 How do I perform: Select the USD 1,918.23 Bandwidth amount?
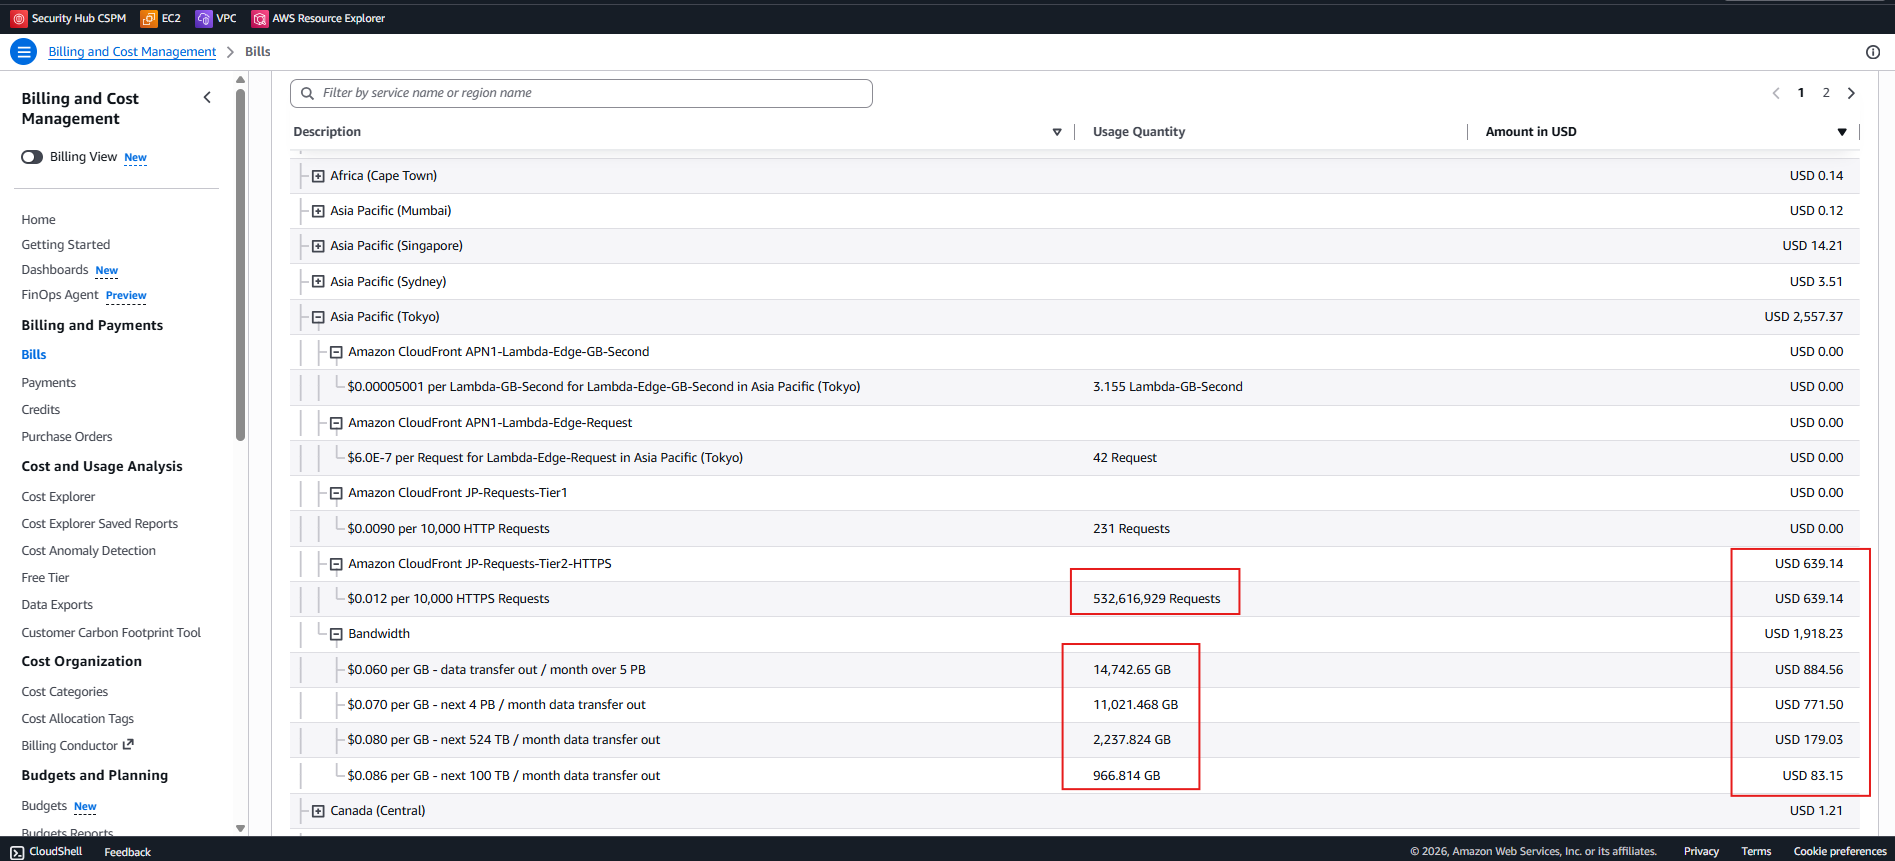(x=1804, y=634)
